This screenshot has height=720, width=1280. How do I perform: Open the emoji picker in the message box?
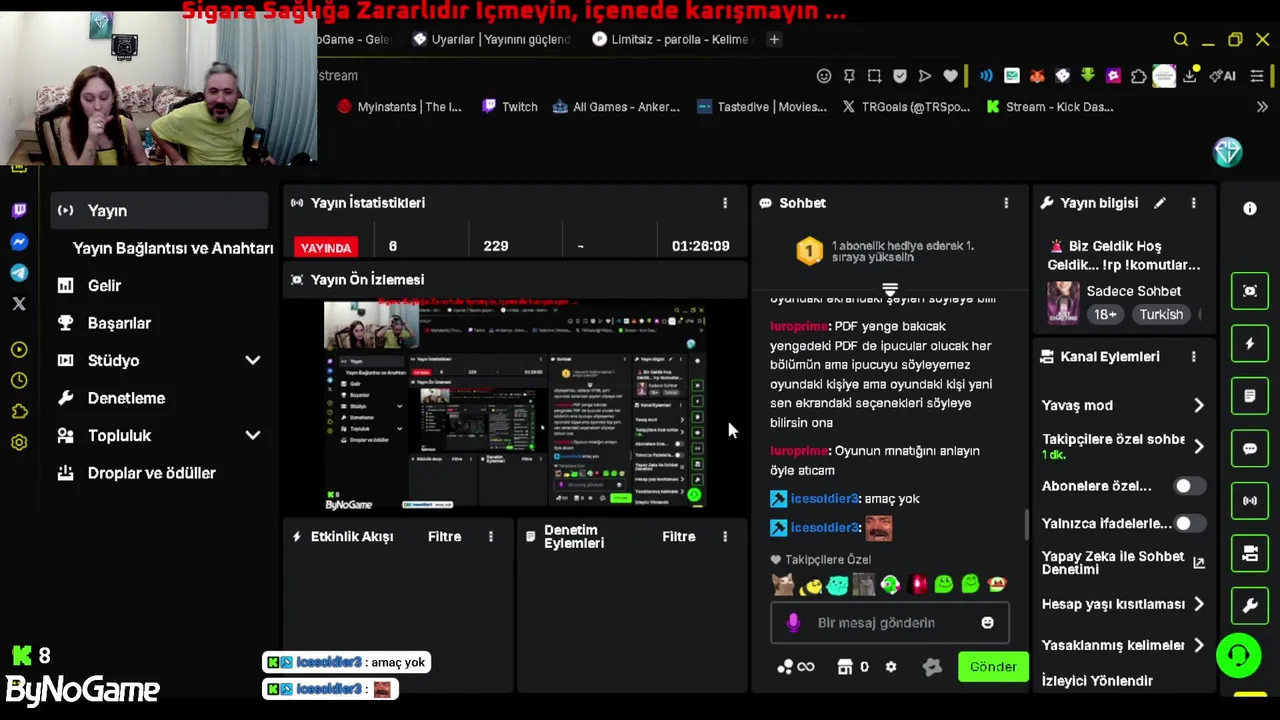point(987,623)
